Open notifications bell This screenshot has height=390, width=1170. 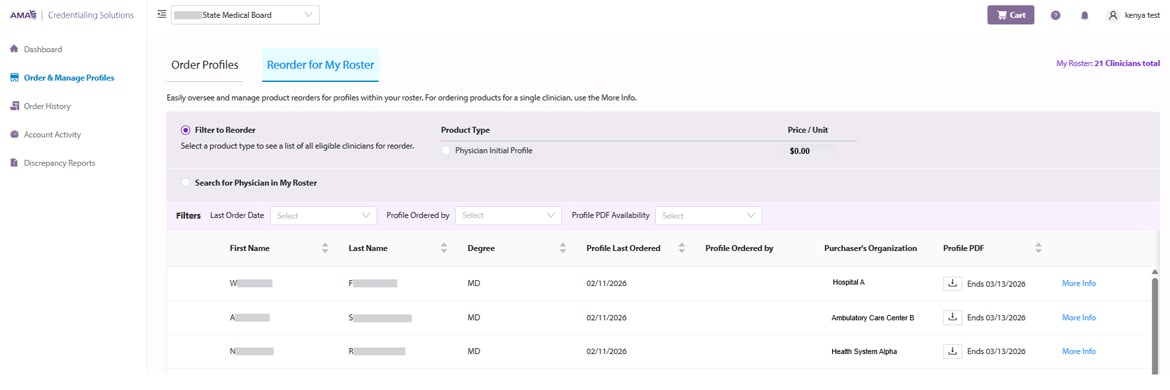click(x=1084, y=15)
